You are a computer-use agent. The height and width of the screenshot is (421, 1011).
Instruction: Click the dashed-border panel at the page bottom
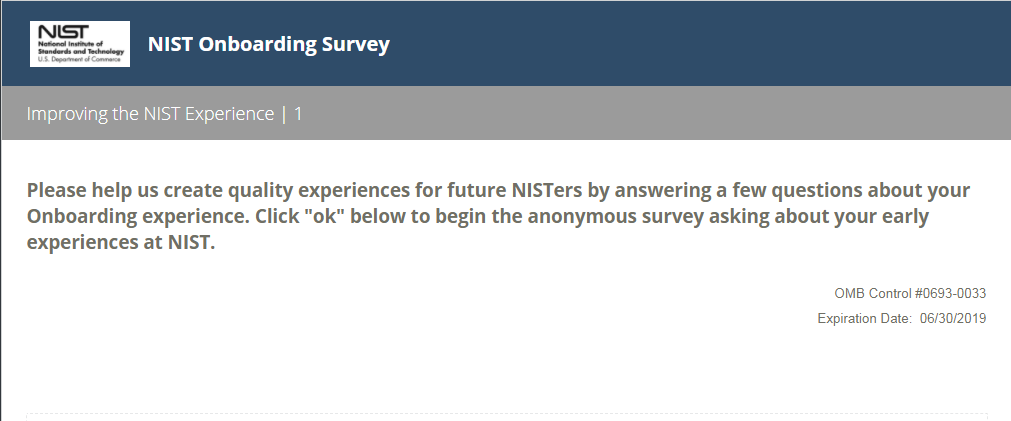[506, 416]
